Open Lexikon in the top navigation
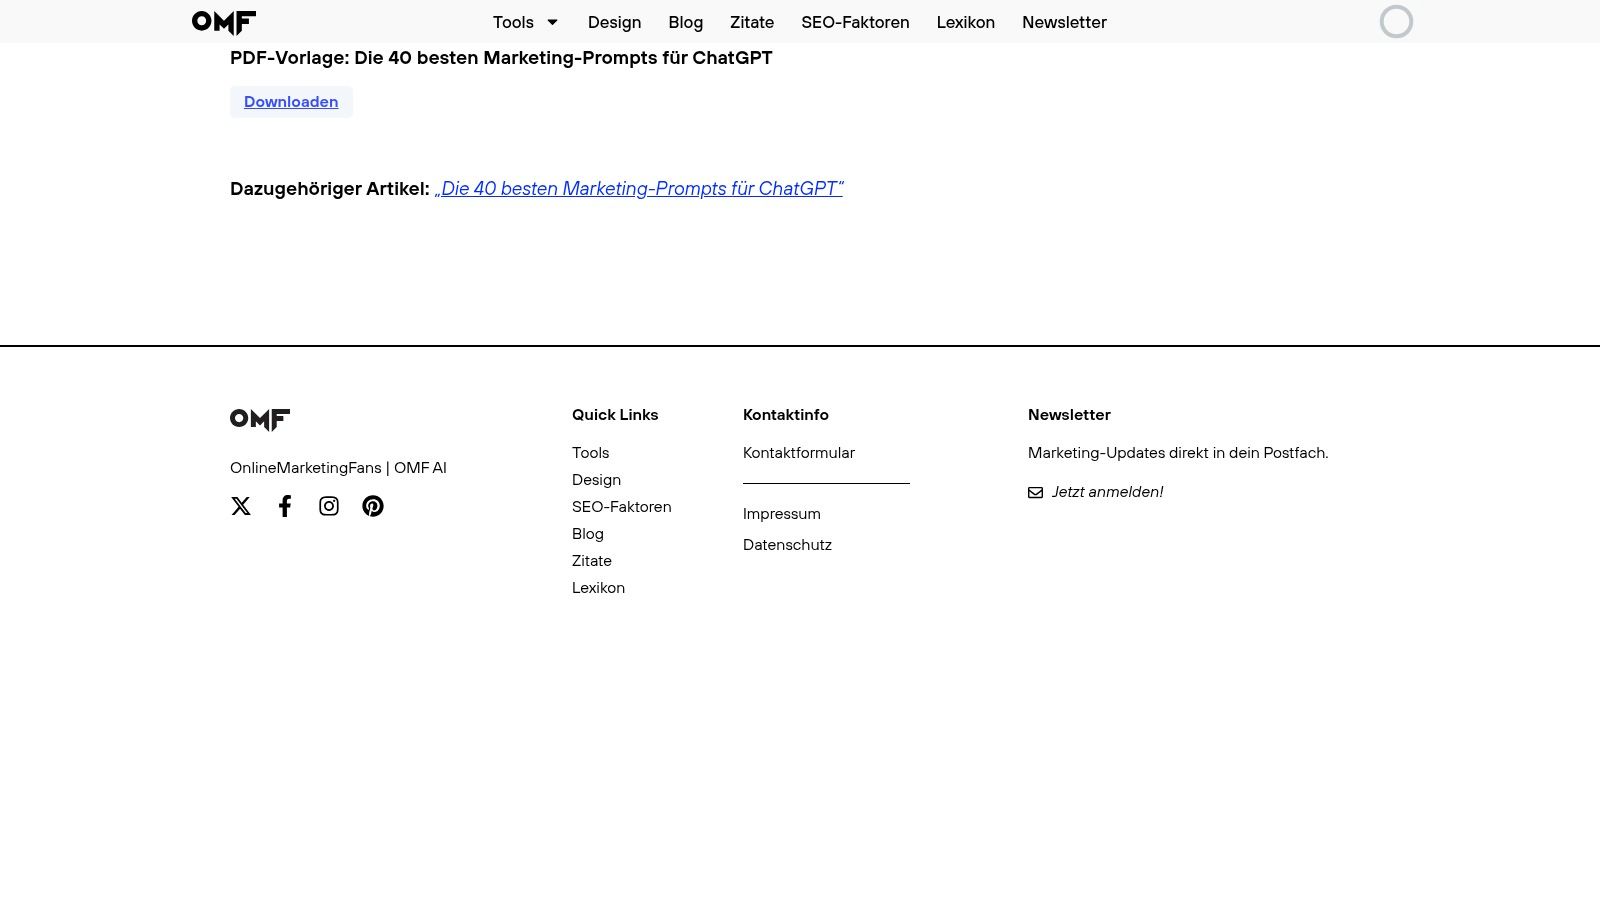This screenshot has width=1600, height=900. coord(965,22)
